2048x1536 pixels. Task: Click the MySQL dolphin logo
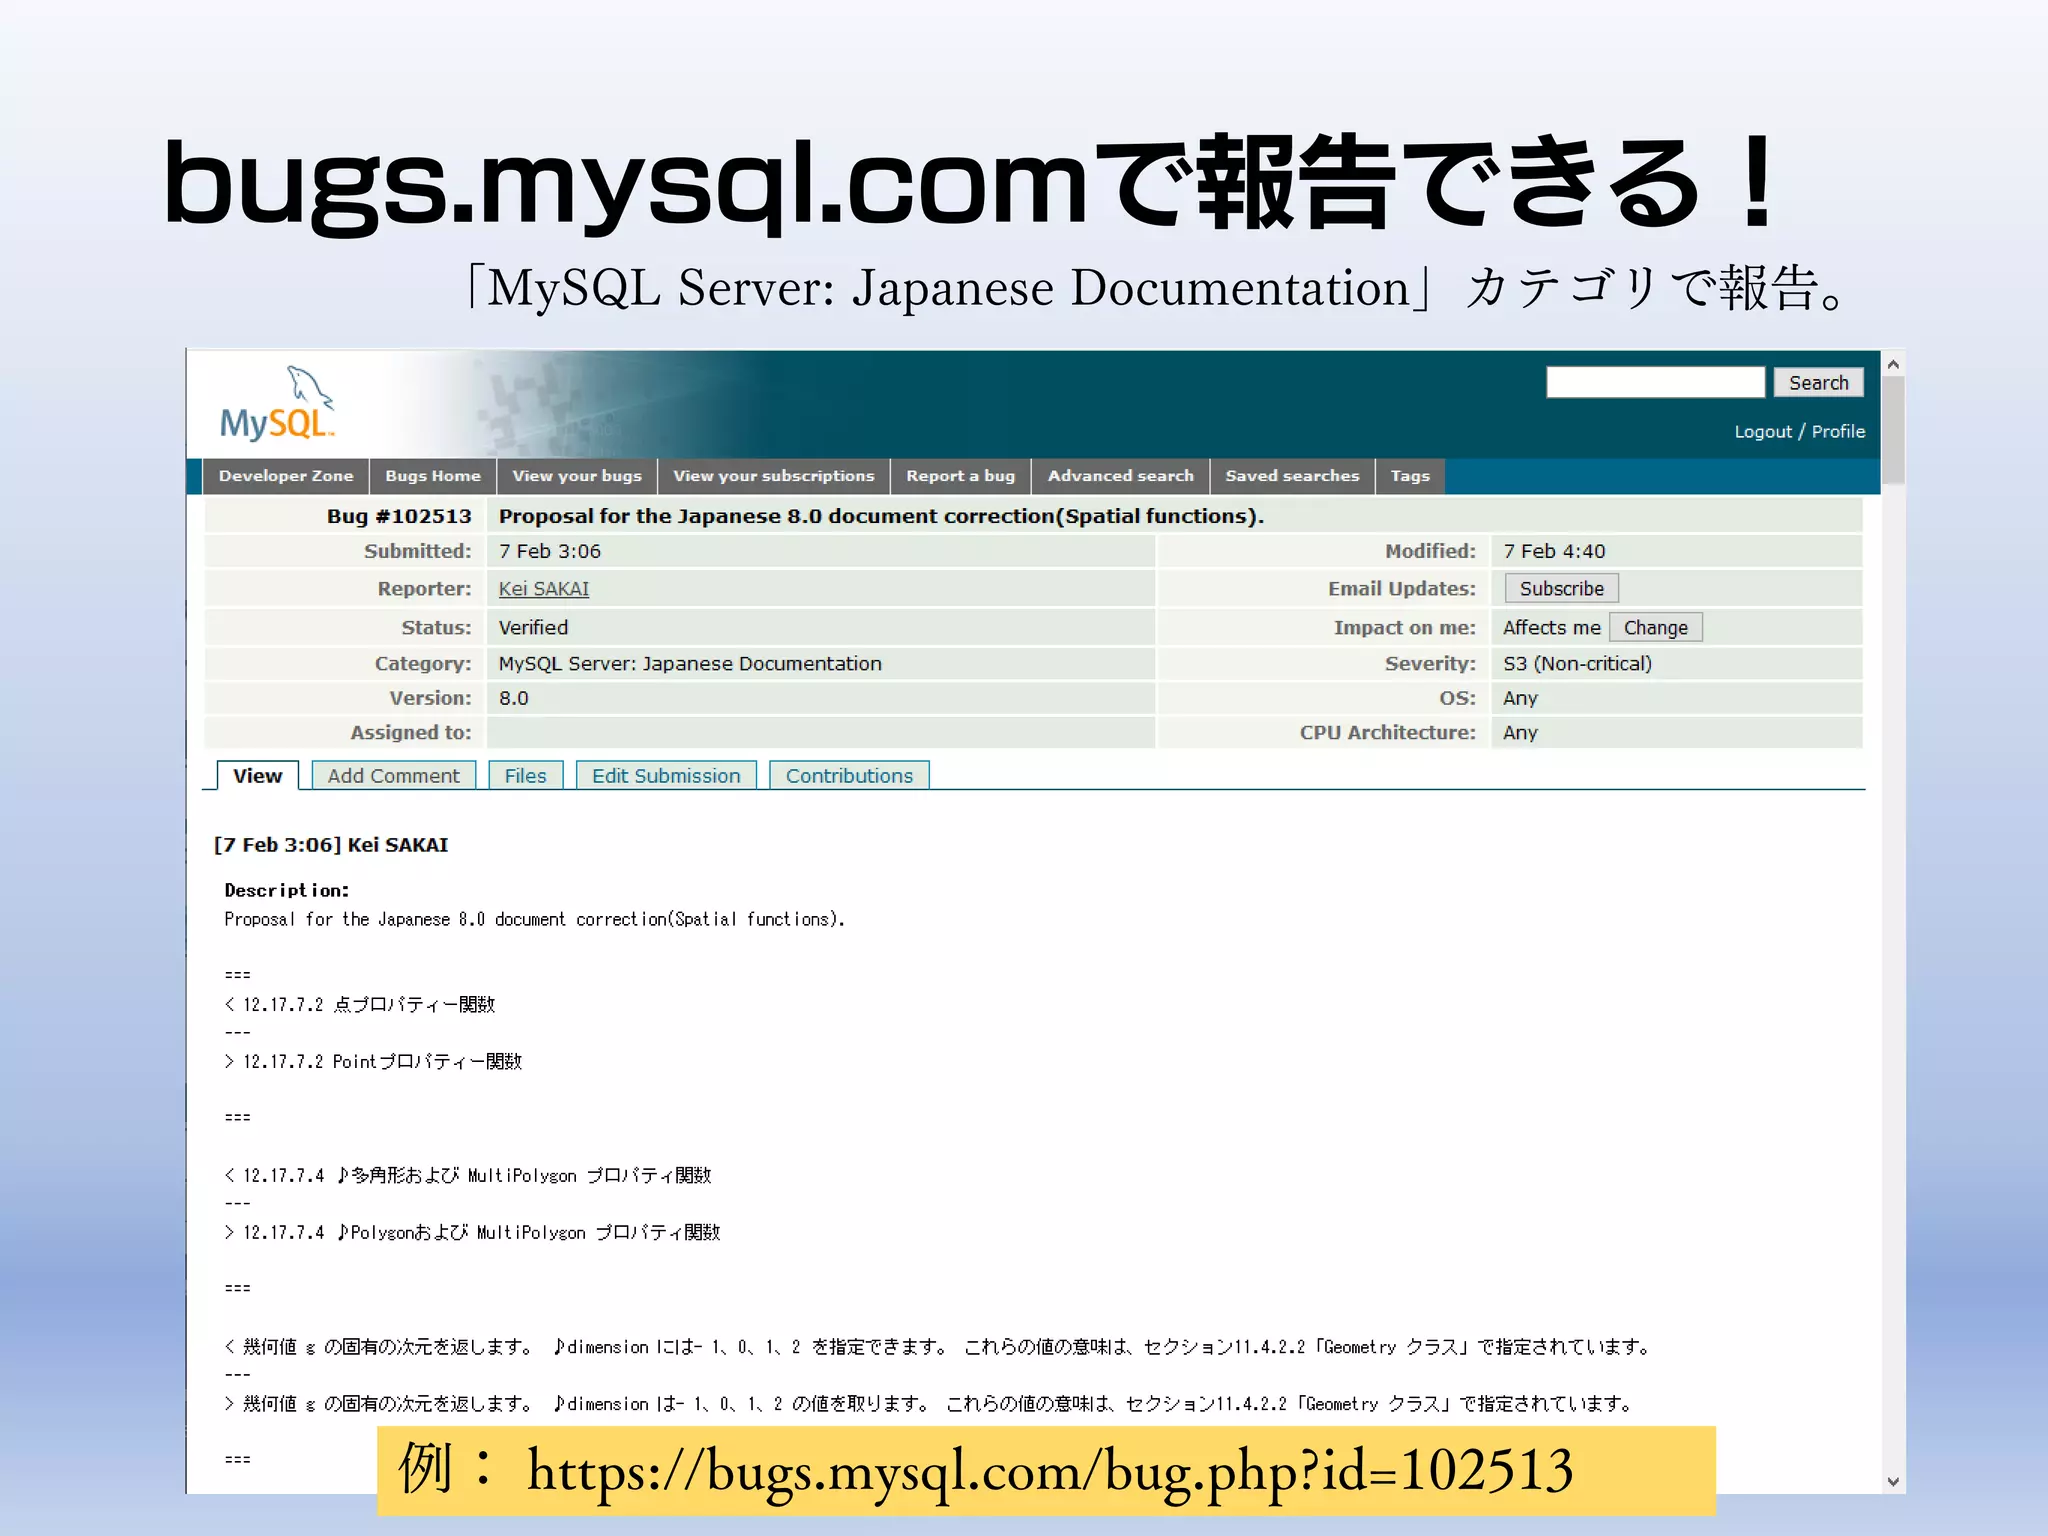pos(277,403)
